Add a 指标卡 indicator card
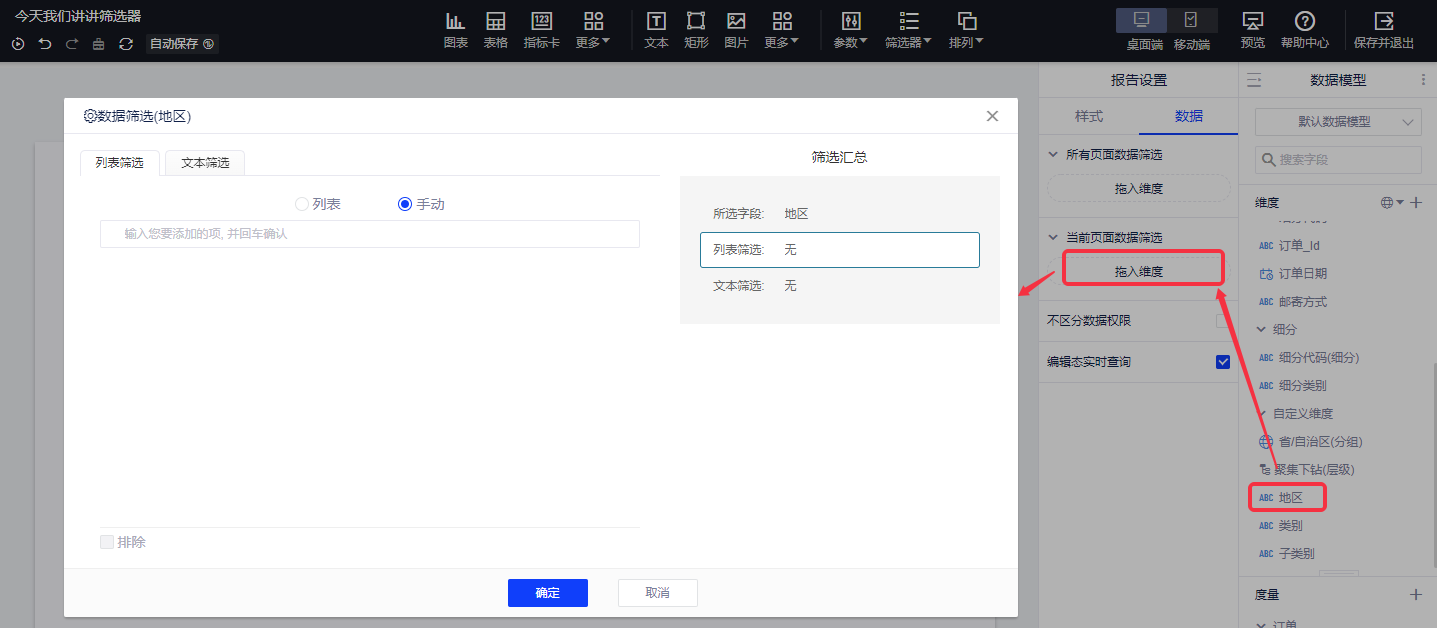The height and width of the screenshot is (628, 1437). click(541, 22)
